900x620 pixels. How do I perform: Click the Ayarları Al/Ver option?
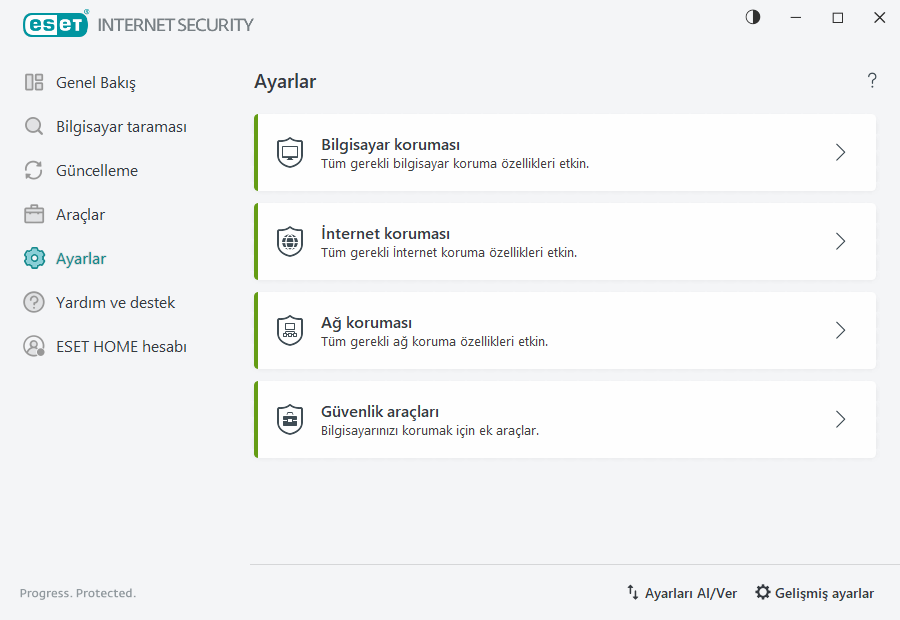pos(681,592)
